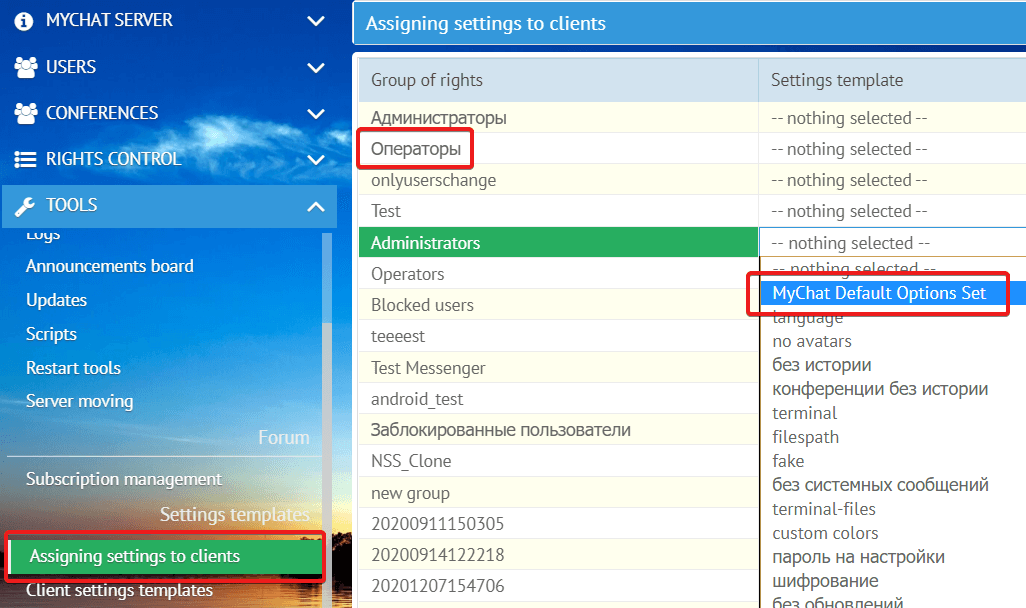This screenshot has width=1026, height=608.
Task: Expand the USERS section chevron
Action: 316,68
